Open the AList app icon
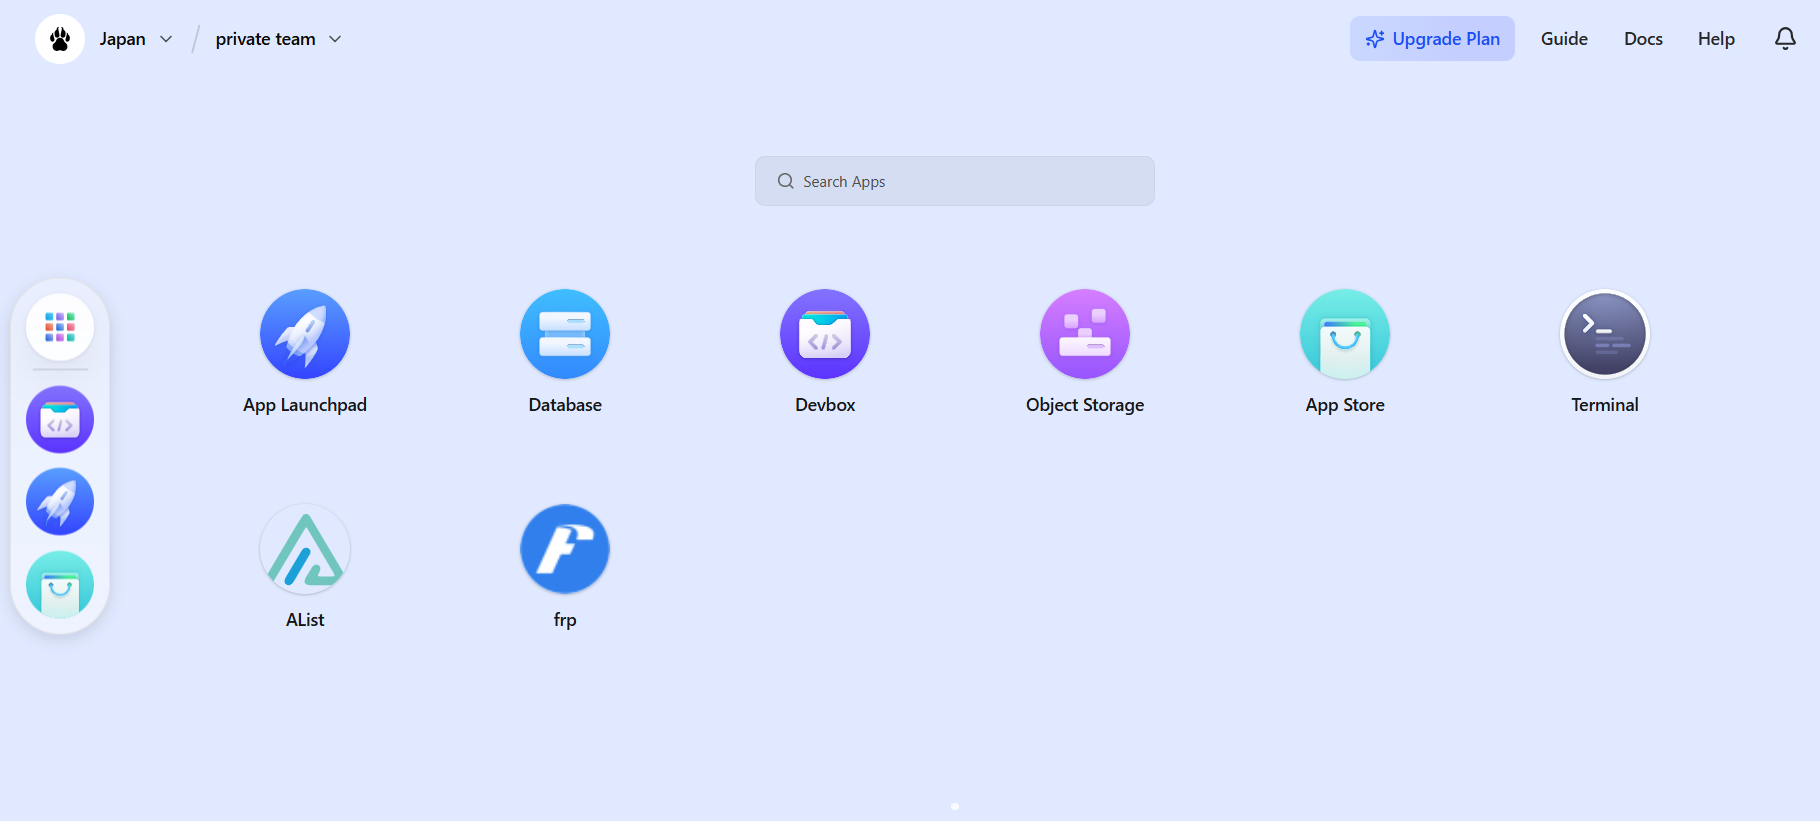Viewport: 1820px width, 821px height. point(305,549)
